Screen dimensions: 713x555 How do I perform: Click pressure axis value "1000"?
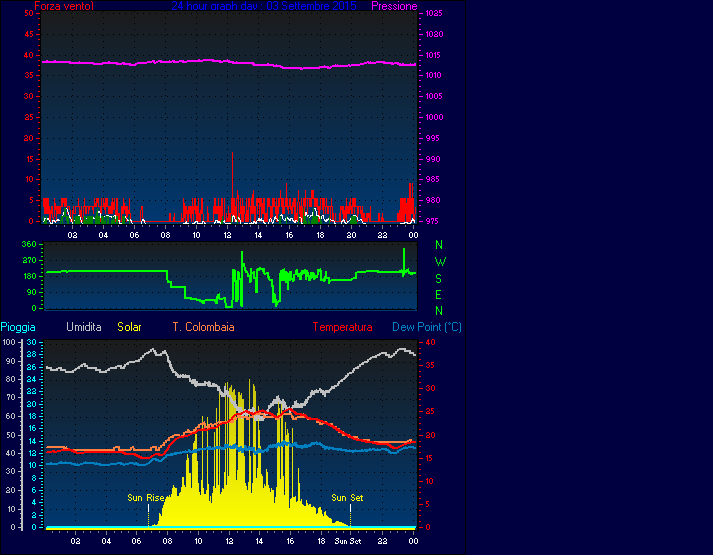click(x=434, y=117)
